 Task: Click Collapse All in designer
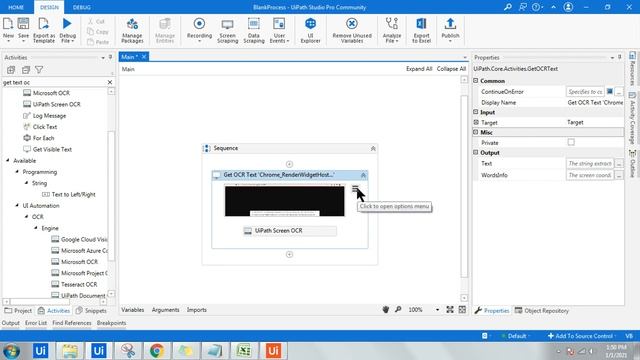tap(451, 69)
